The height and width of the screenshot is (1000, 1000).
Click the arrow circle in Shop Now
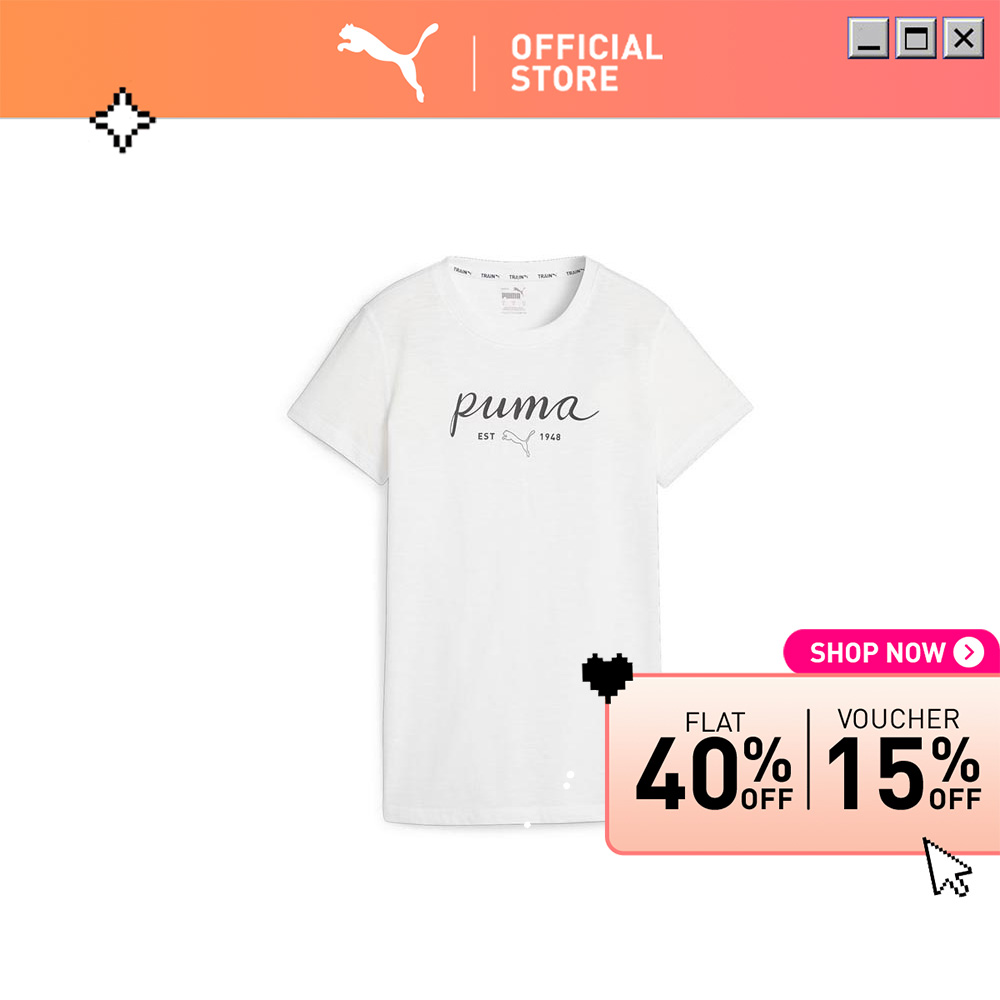coord(969,652)
